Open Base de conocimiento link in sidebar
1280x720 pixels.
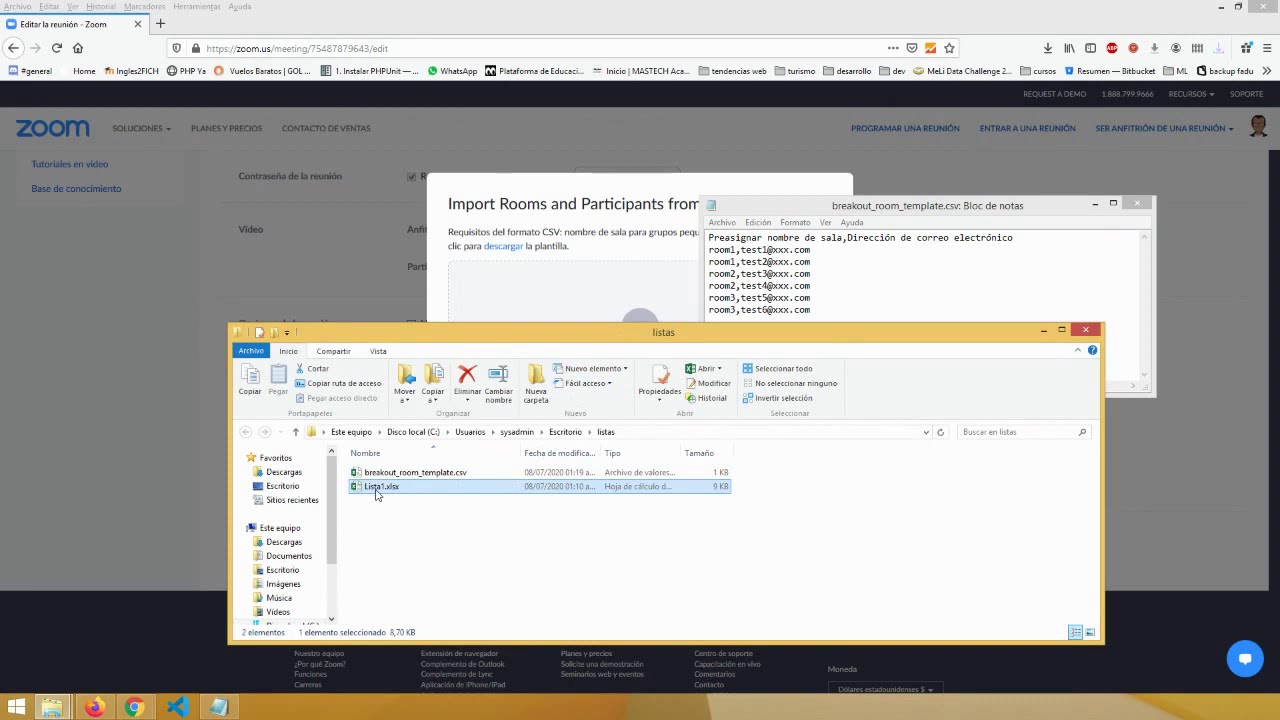pyautogui.click(x=76, y=188)
